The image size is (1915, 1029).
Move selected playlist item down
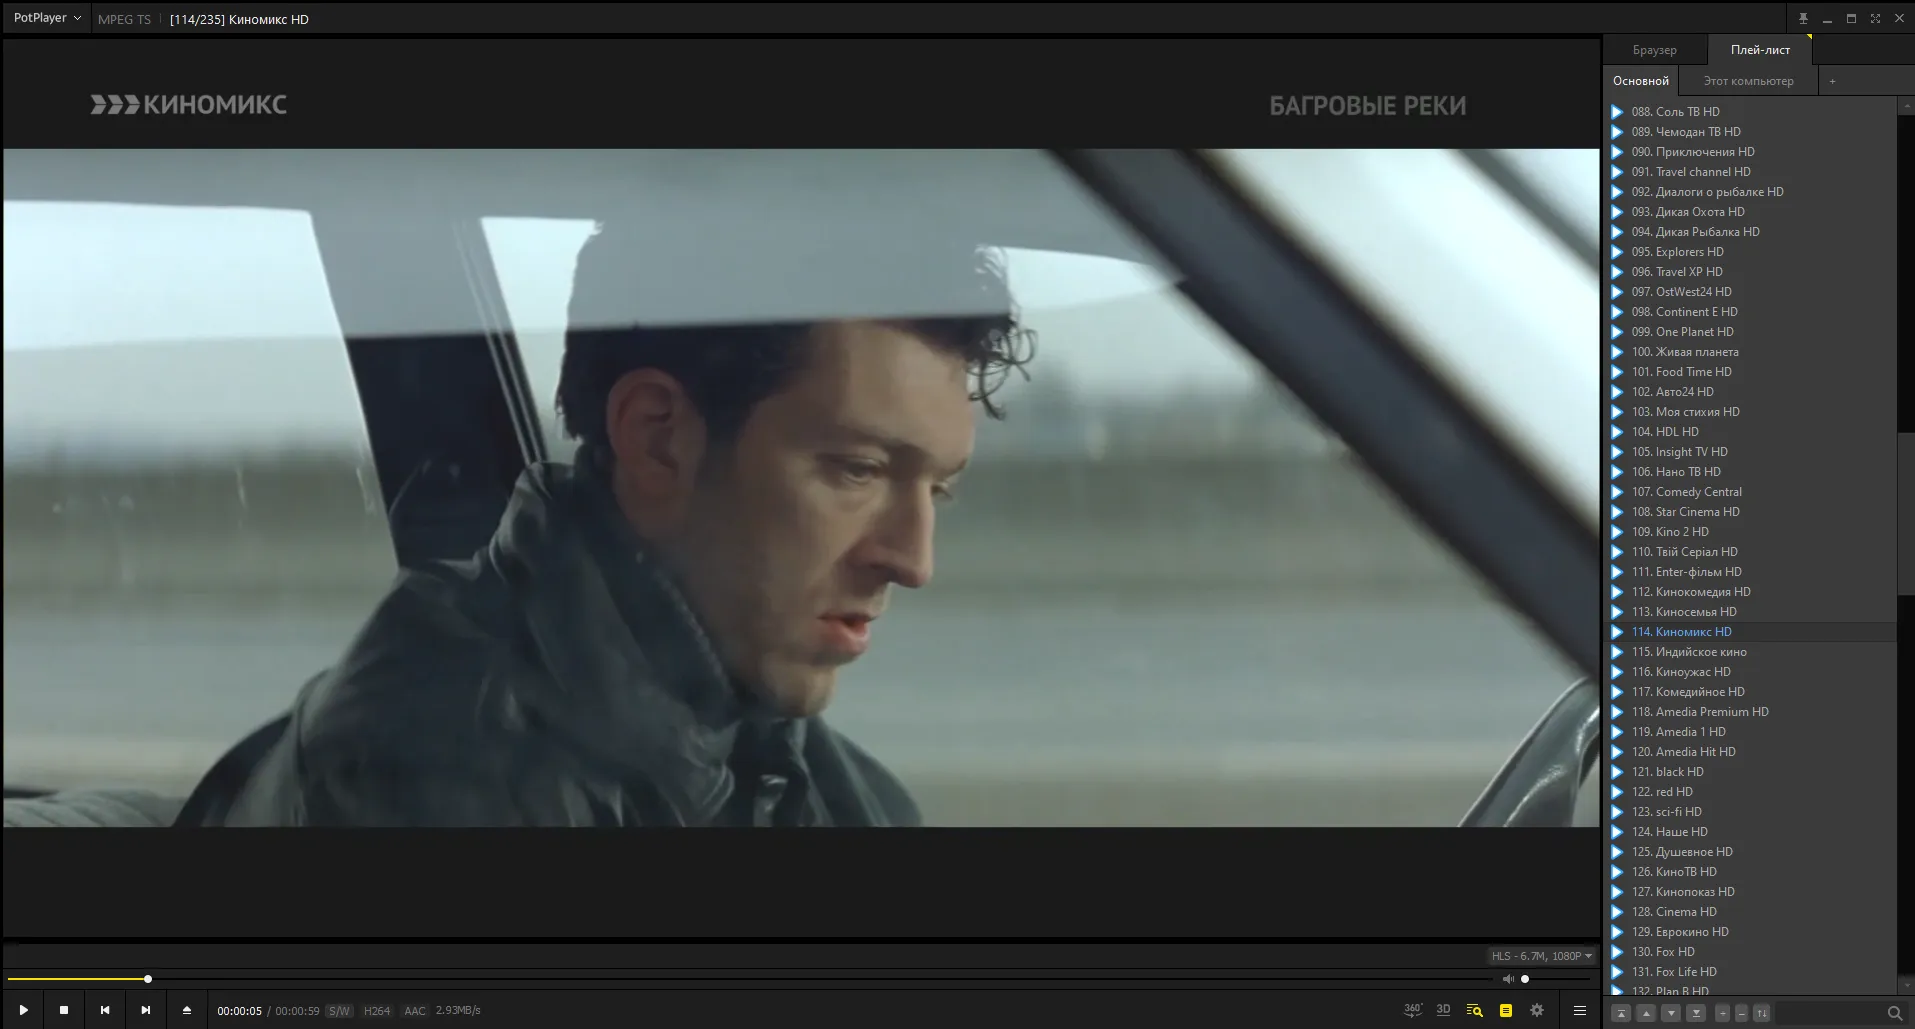[1671, 1013]
